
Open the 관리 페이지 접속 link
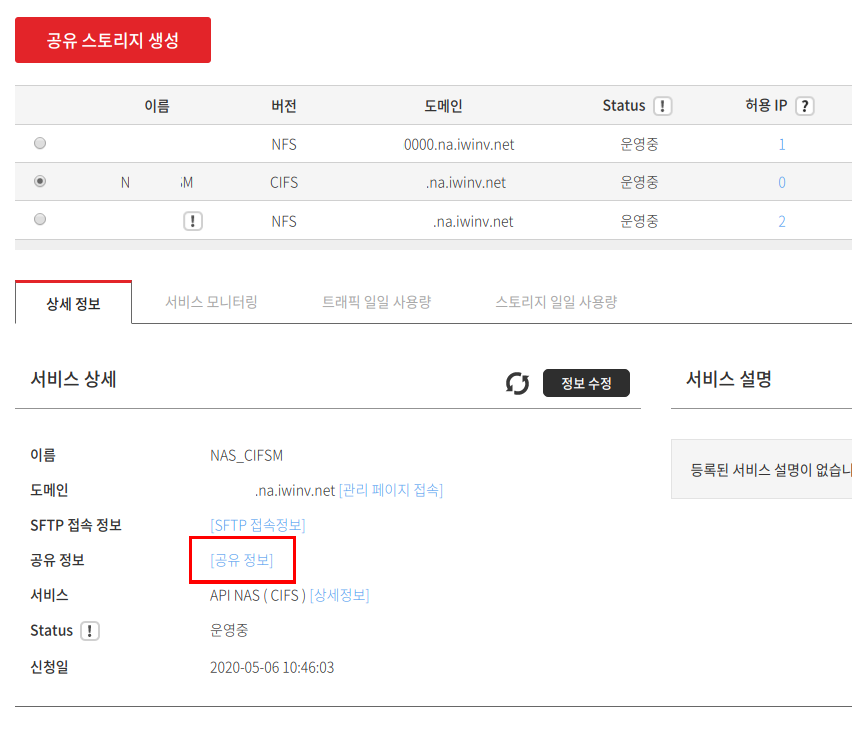click(391, 490)
